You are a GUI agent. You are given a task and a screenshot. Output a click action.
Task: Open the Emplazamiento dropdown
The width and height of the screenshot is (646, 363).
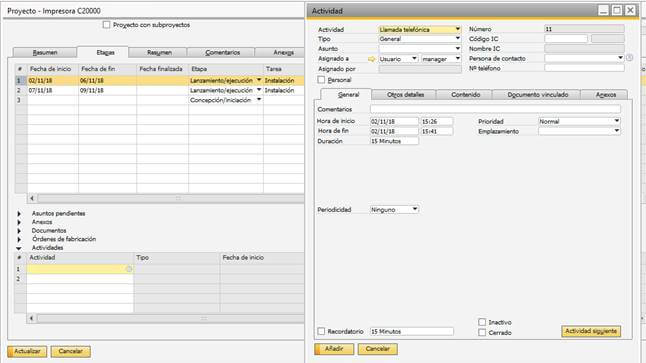[x=617, y=131]
